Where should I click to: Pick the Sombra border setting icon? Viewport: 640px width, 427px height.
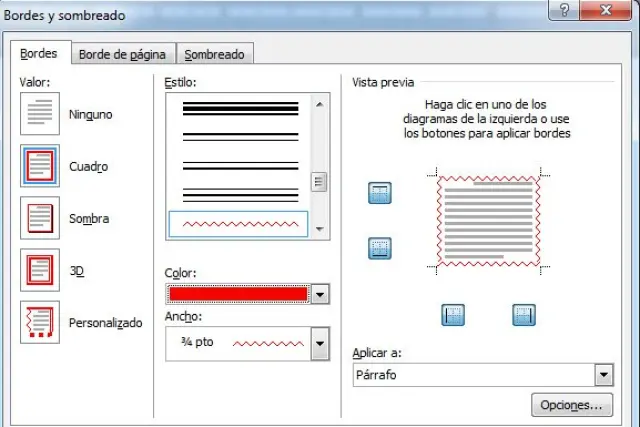[x=40, y=218]
